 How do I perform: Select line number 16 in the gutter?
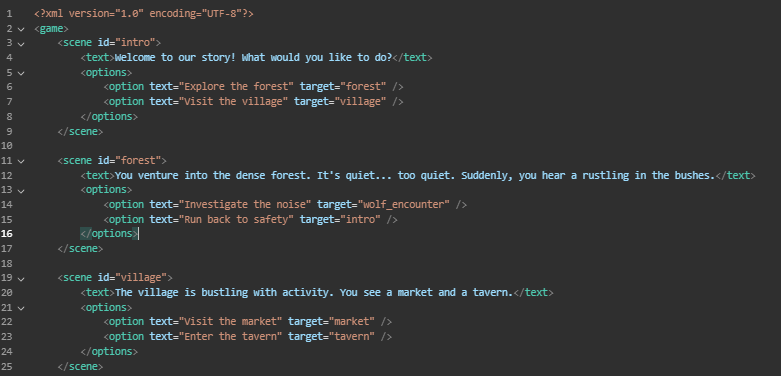coord(9,234)
